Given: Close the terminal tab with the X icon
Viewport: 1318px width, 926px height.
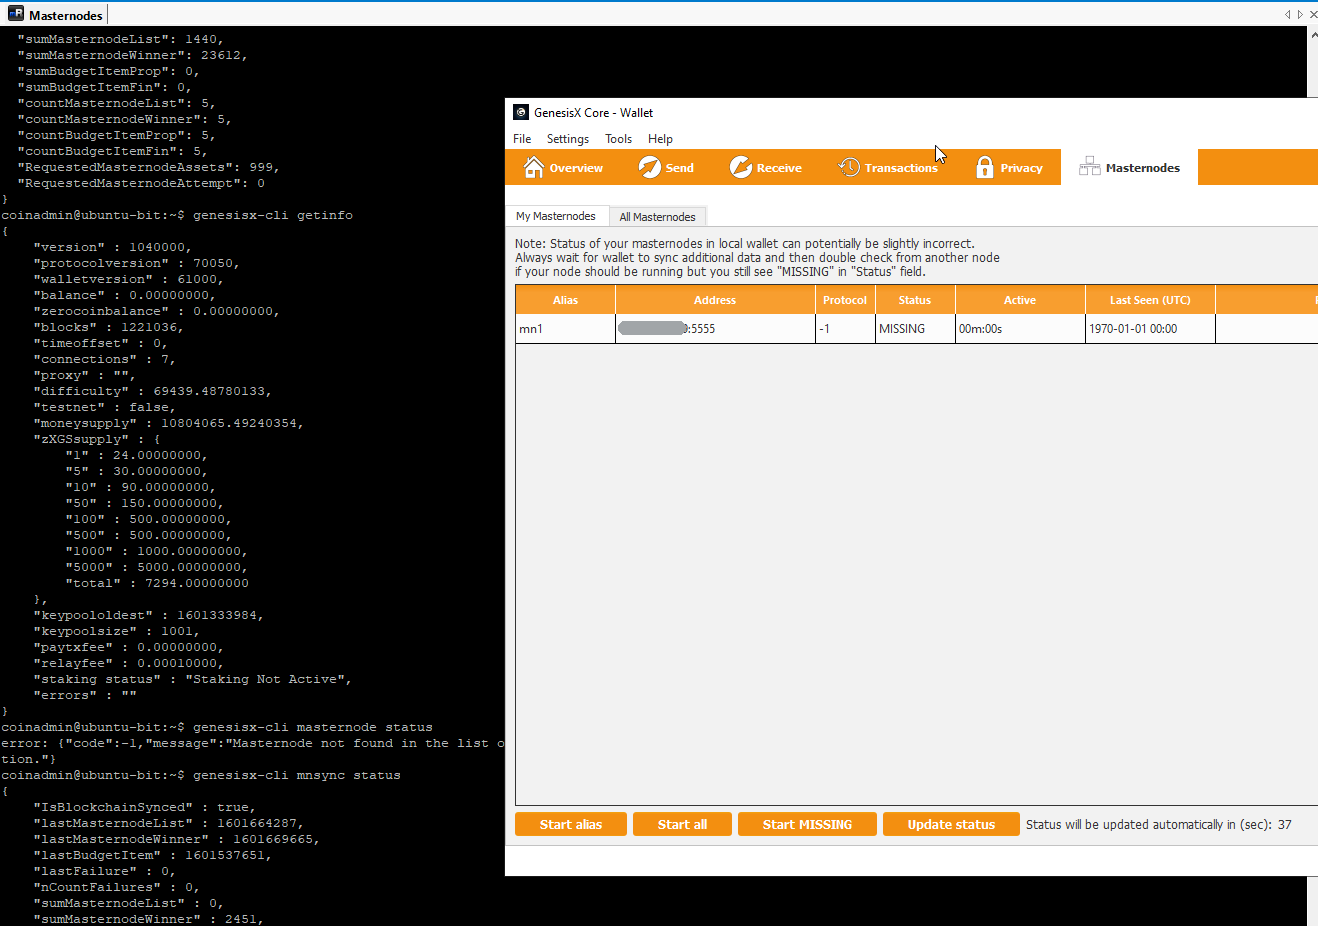Looking at the screenshot, I should tap(1312, 14).
